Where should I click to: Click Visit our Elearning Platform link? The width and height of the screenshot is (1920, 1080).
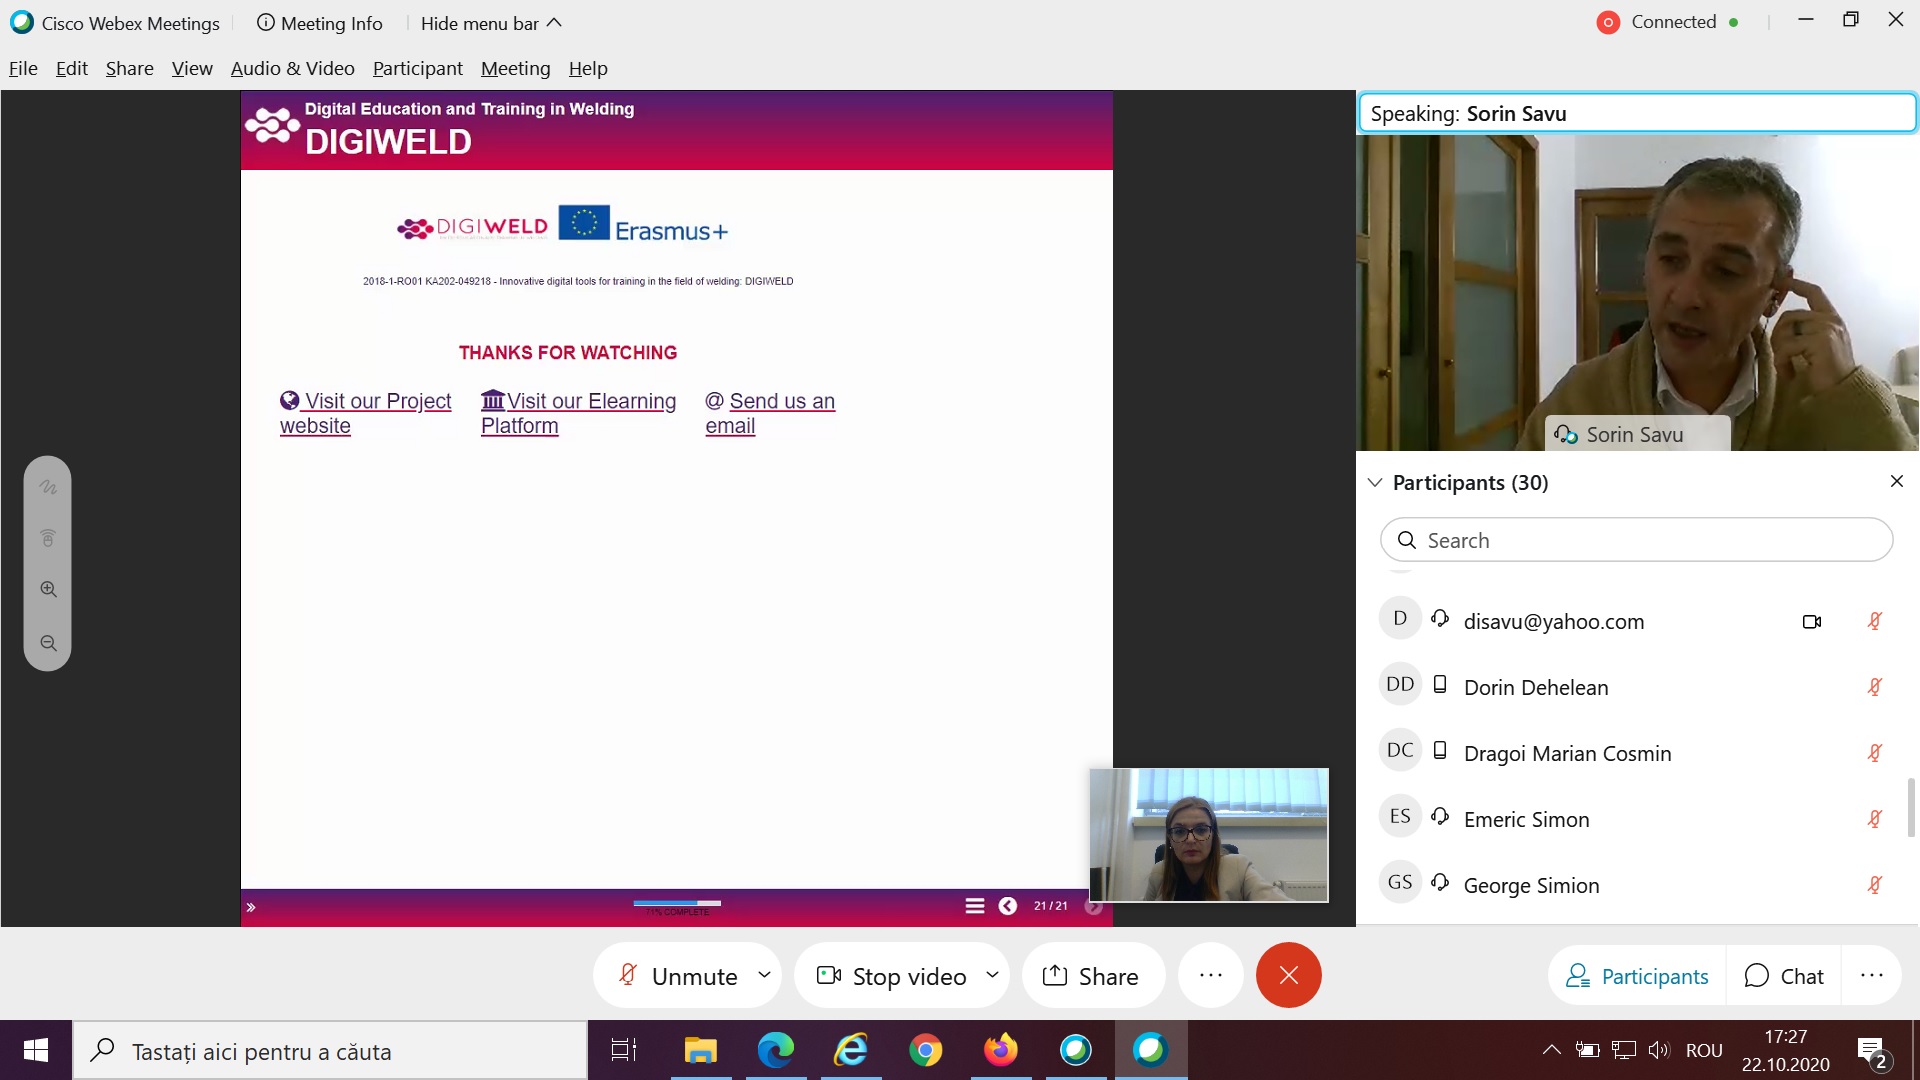click(578, 413)
